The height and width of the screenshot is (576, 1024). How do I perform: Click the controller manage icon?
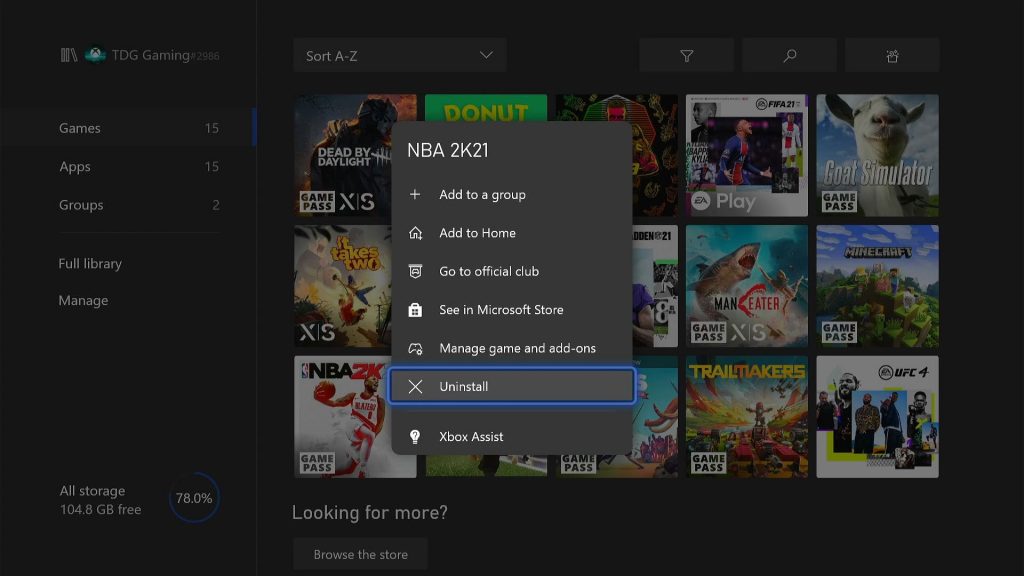[415, 348]
